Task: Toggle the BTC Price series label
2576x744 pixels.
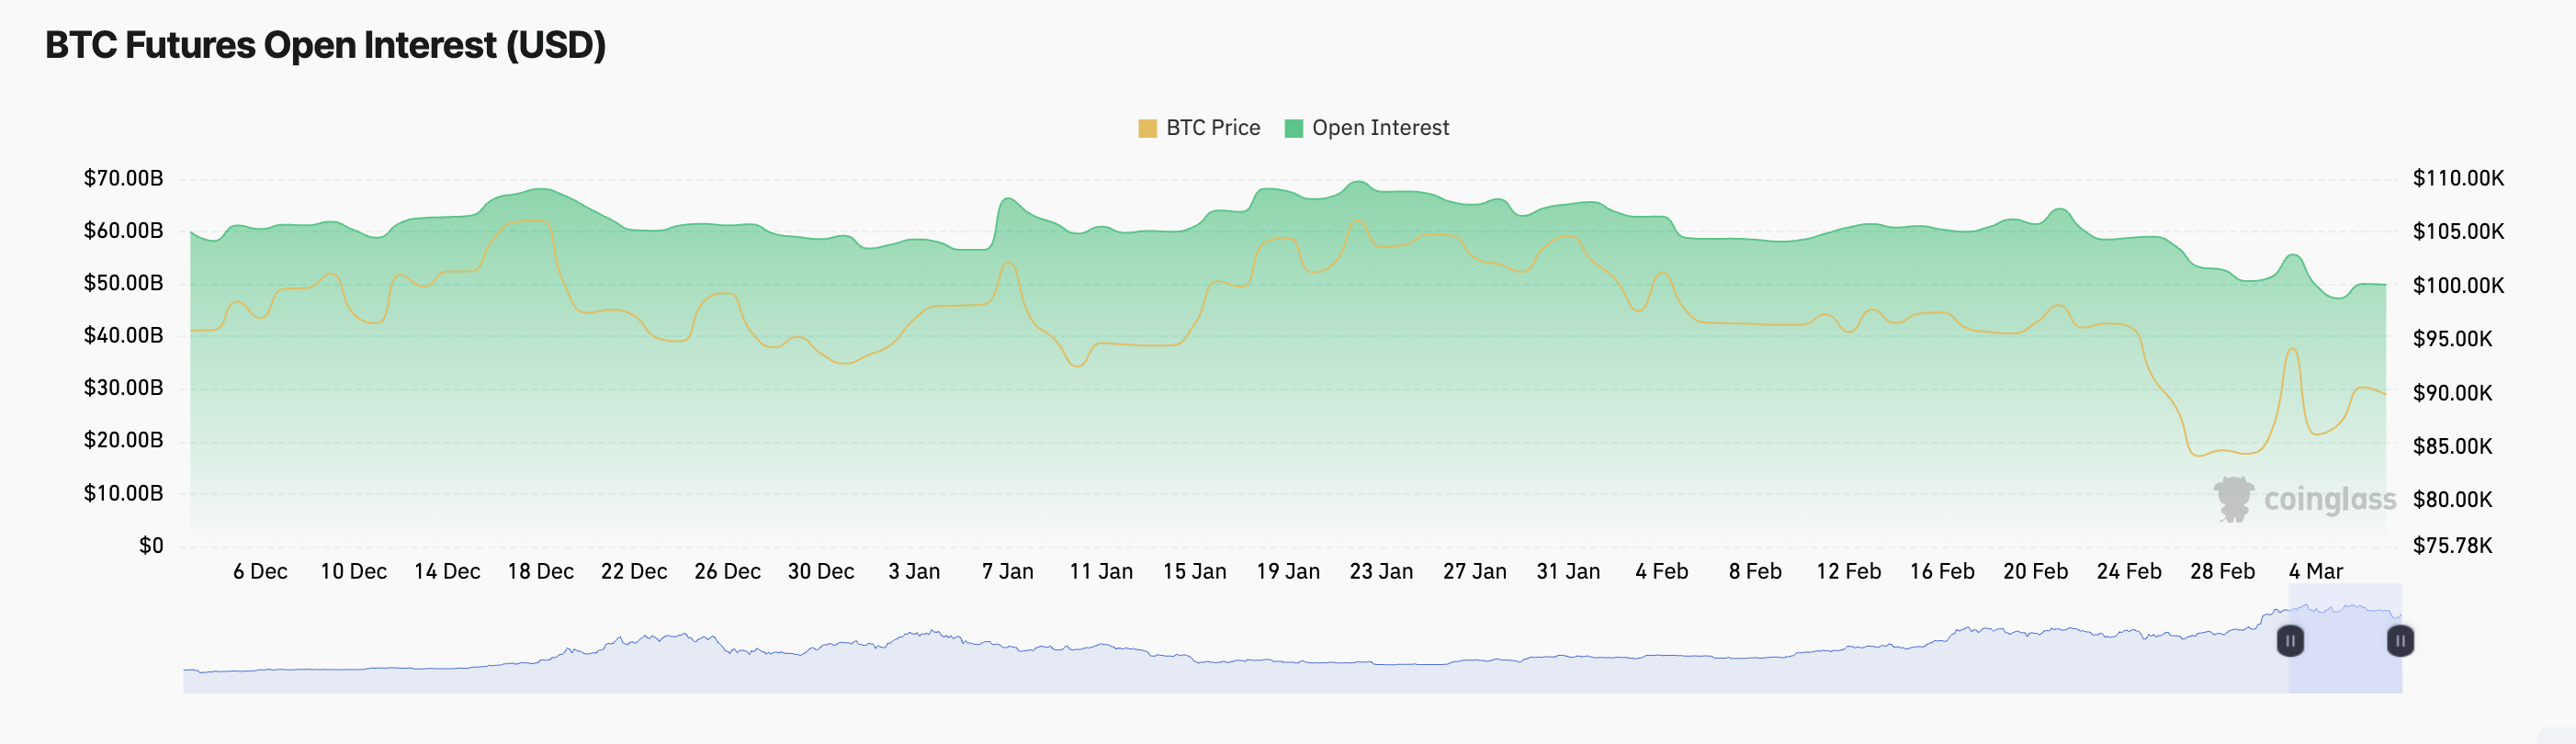Action: click(x=1212, y=128)
